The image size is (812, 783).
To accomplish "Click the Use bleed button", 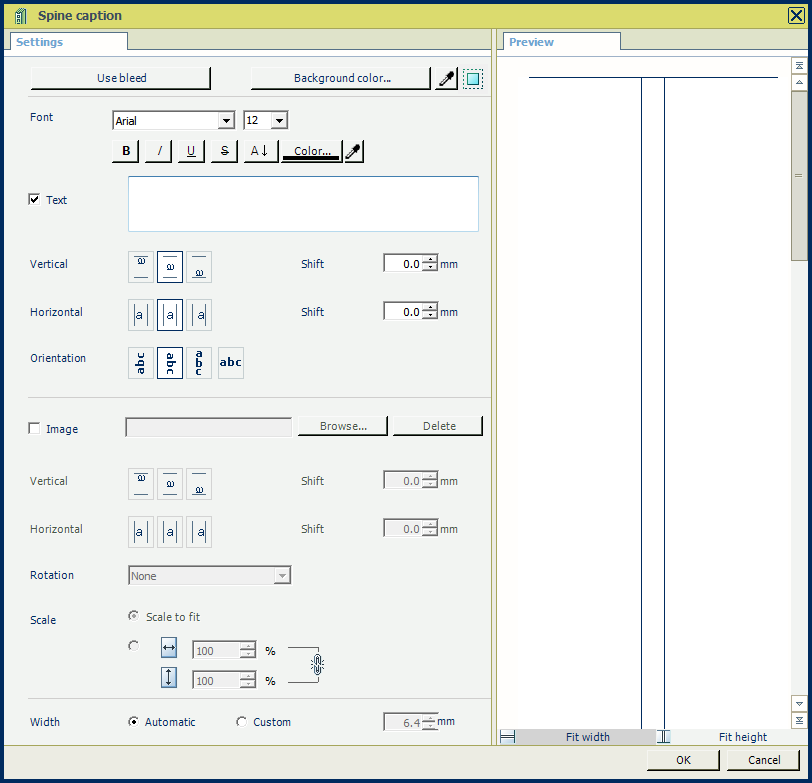I will pos(121,78).
